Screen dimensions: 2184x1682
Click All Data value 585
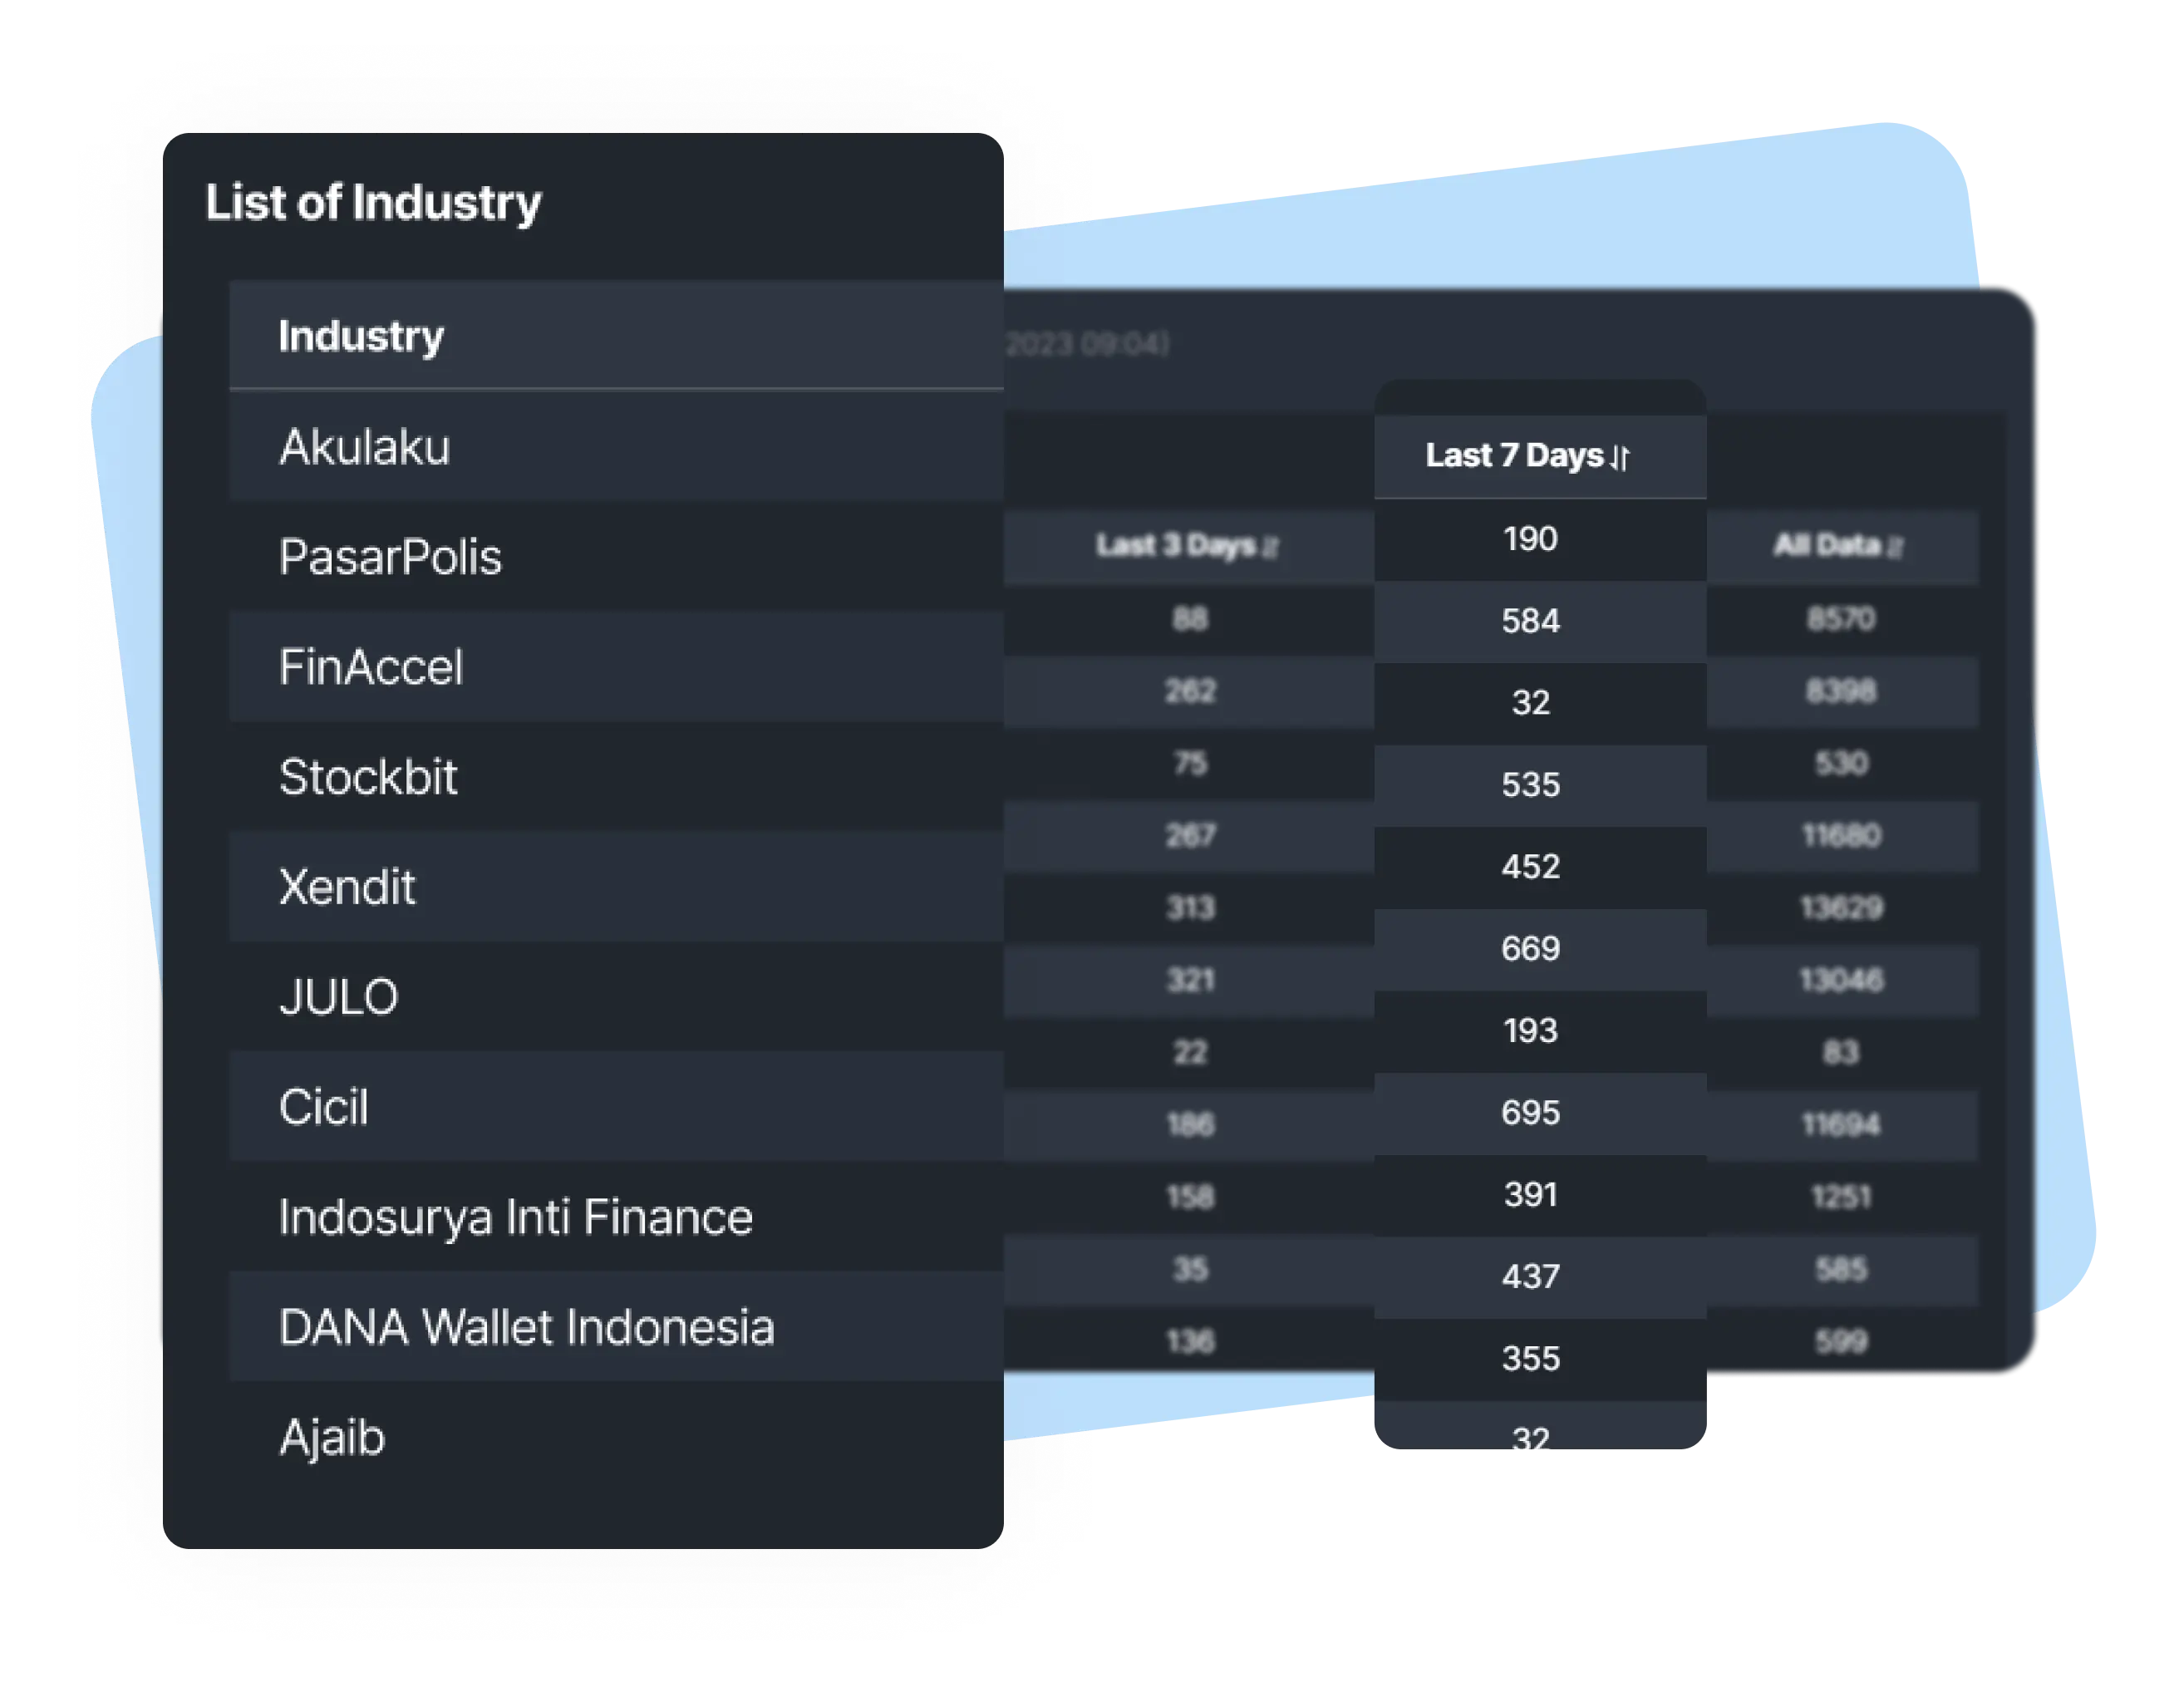[x=1840, y=1270]
